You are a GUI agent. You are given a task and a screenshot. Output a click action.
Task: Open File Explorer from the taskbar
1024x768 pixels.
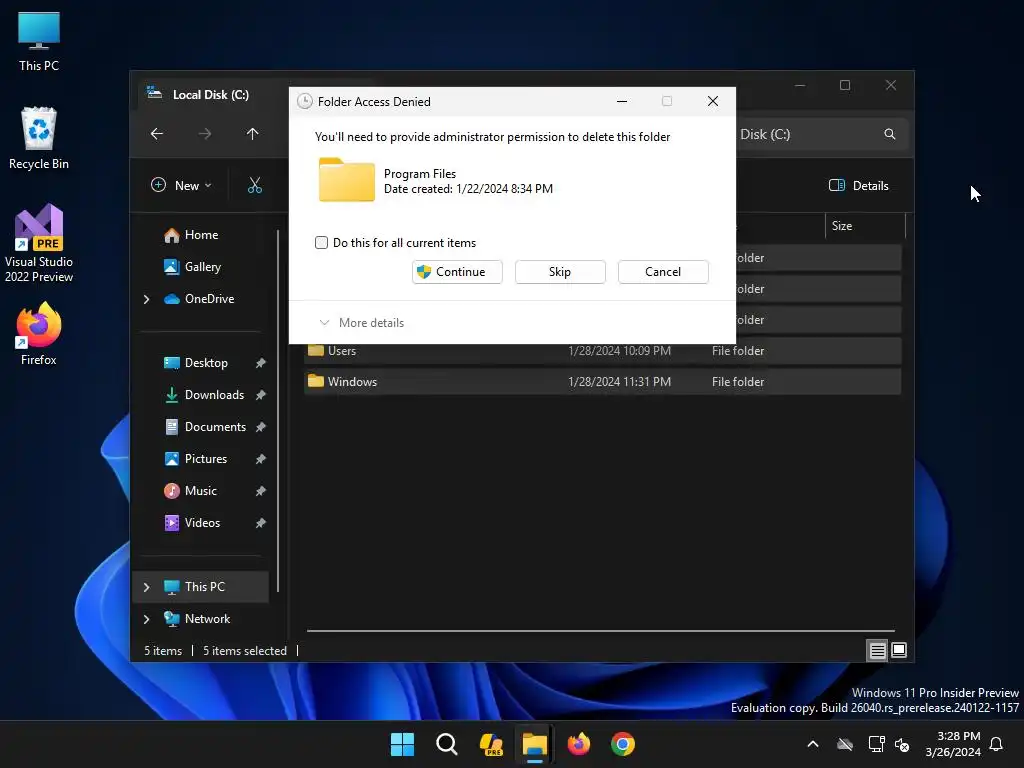coord(534,744)
